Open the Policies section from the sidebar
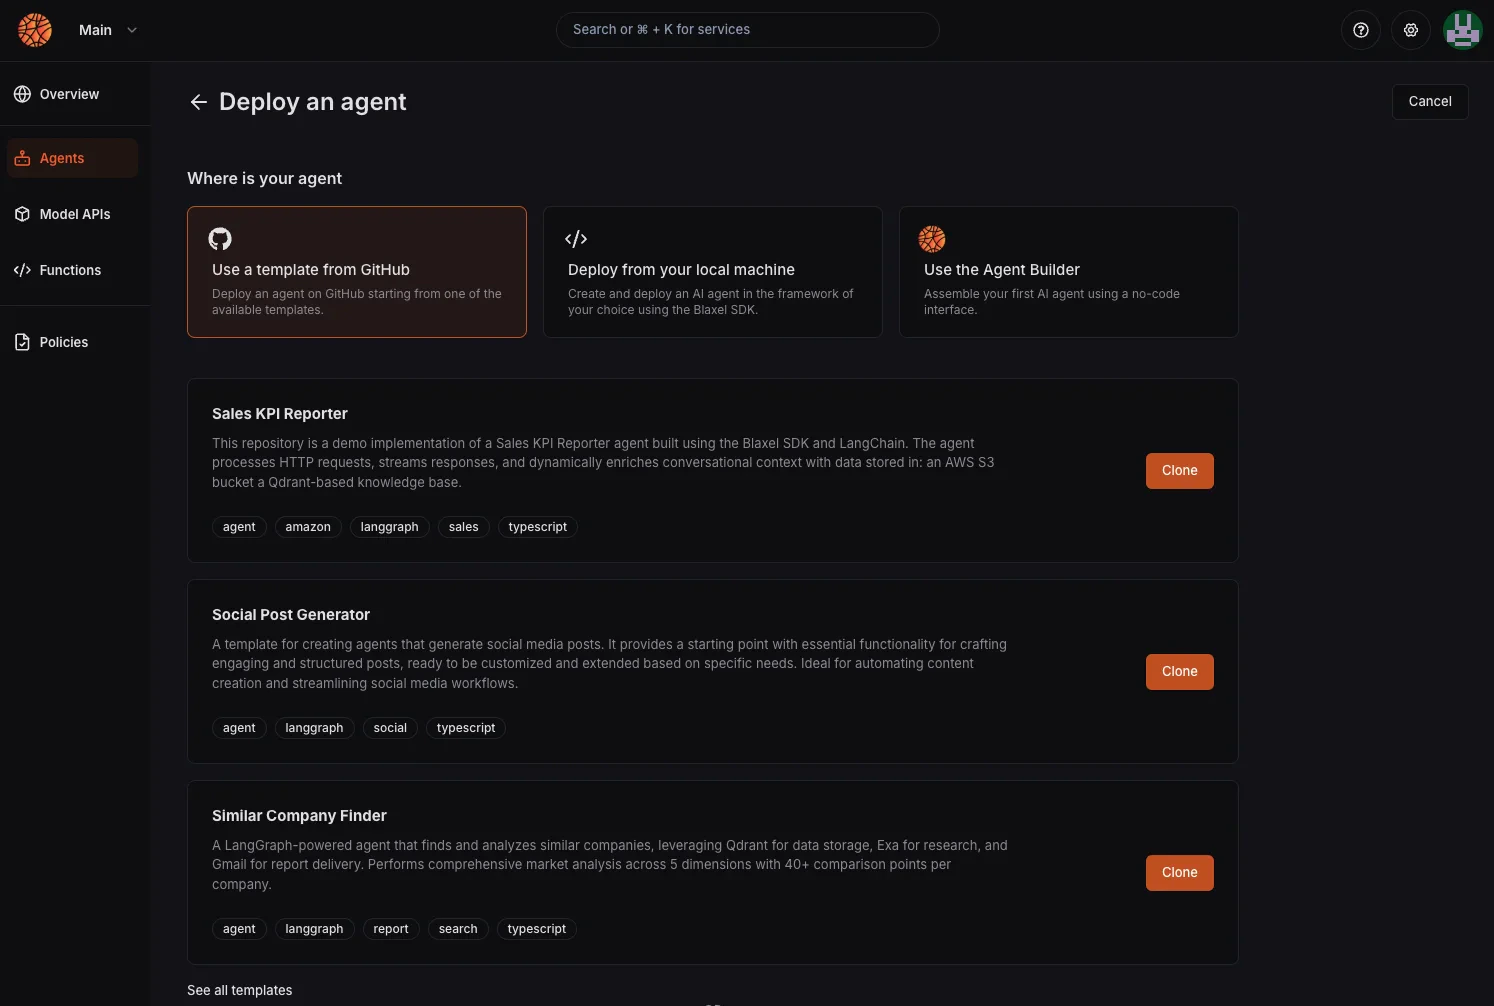The width and height of the screenshot is (1494, 1006). tap(62, 341)
